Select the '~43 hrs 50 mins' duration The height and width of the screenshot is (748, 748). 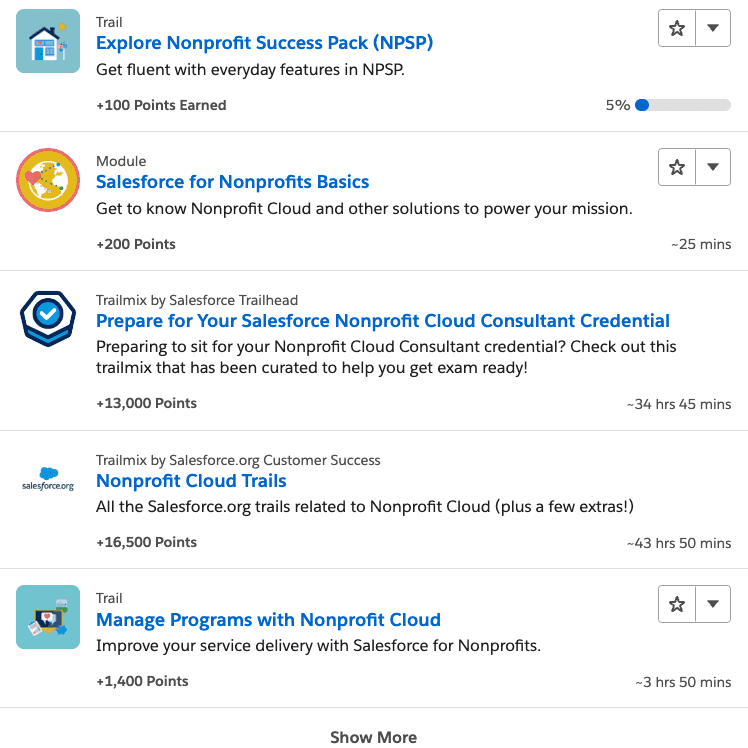point(679,543)
